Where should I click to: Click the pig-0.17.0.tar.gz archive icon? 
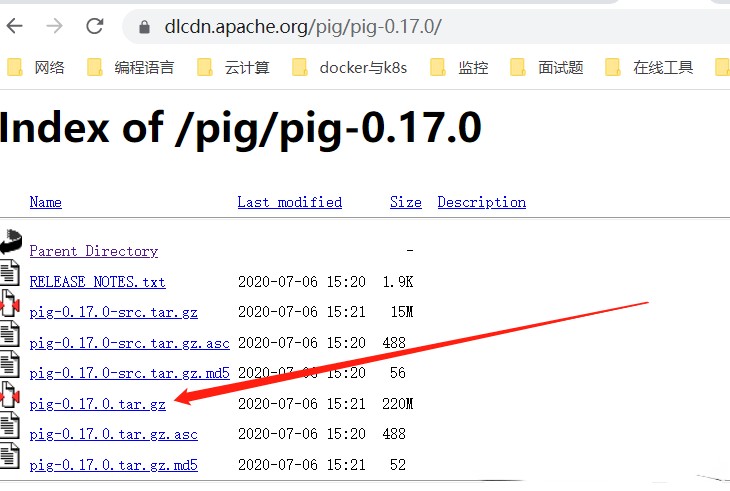click(x=10, y=396)
